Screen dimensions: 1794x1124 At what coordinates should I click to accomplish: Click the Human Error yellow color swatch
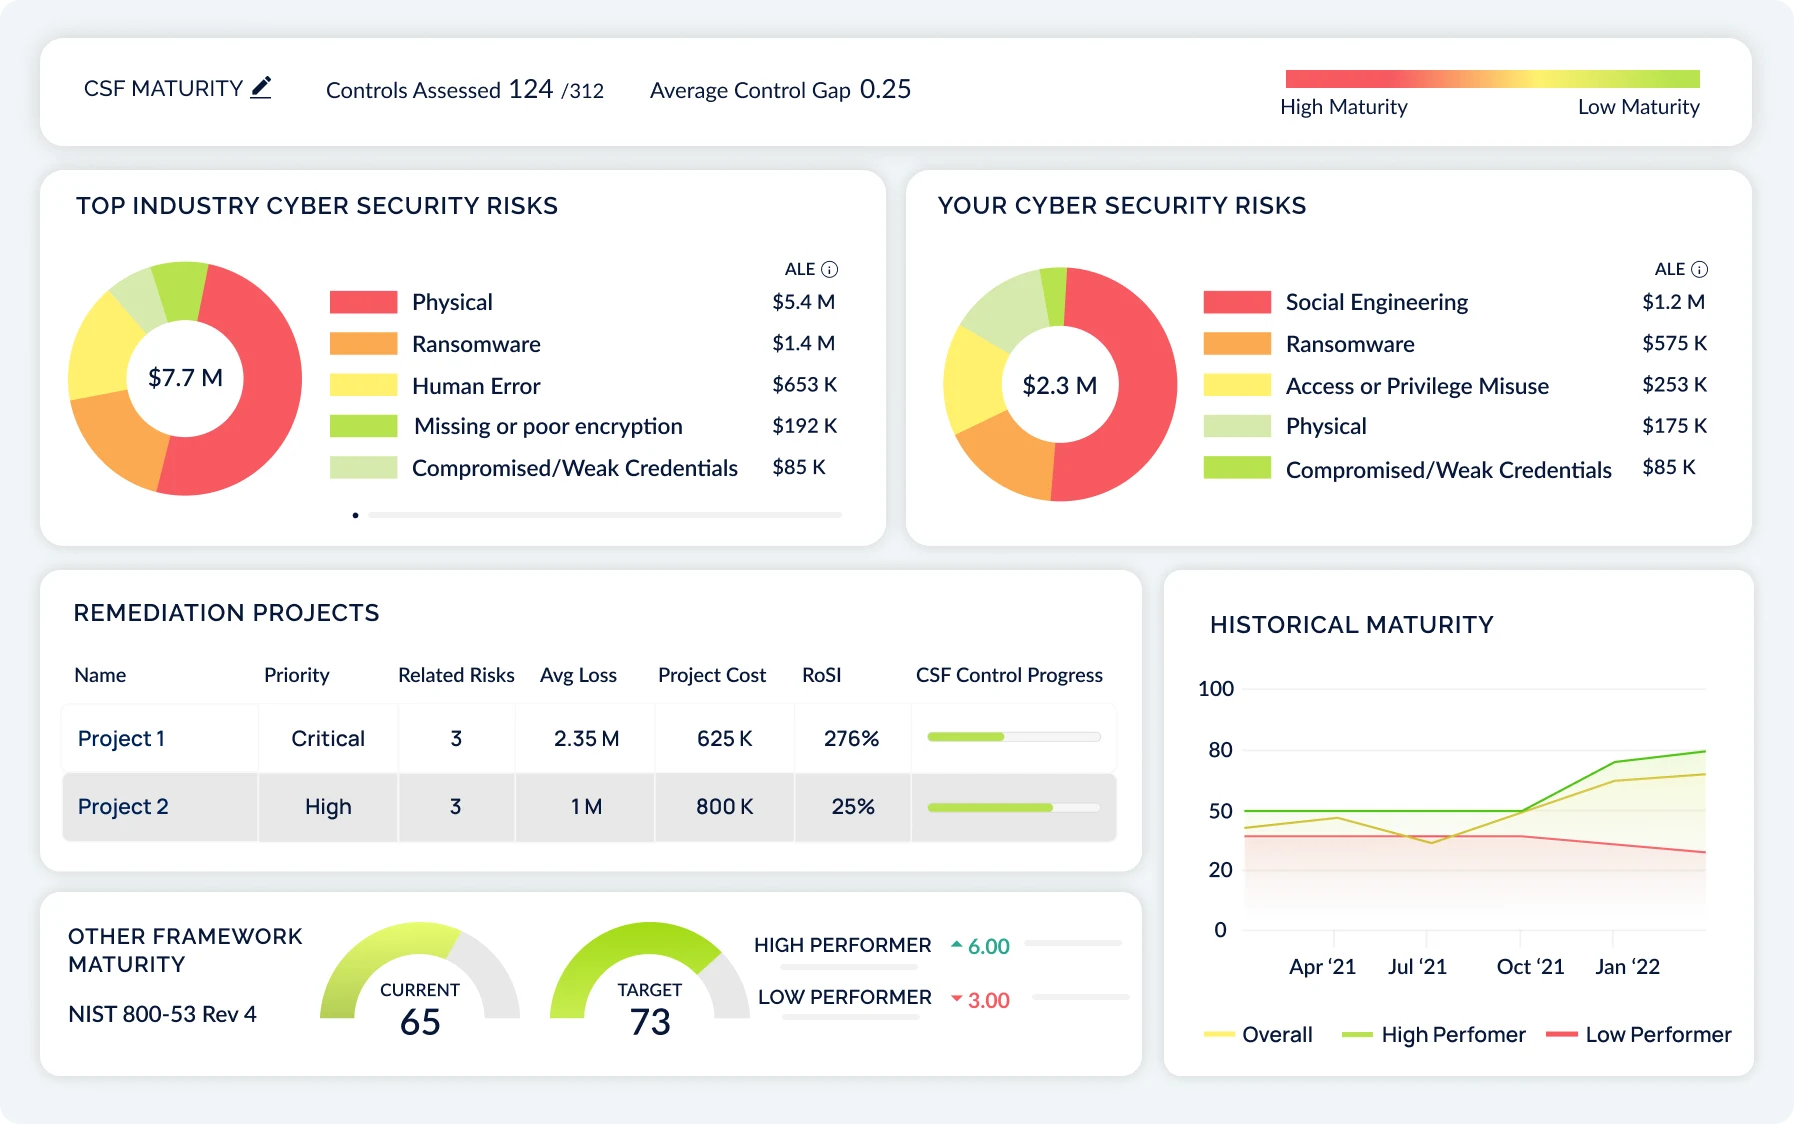362,385
